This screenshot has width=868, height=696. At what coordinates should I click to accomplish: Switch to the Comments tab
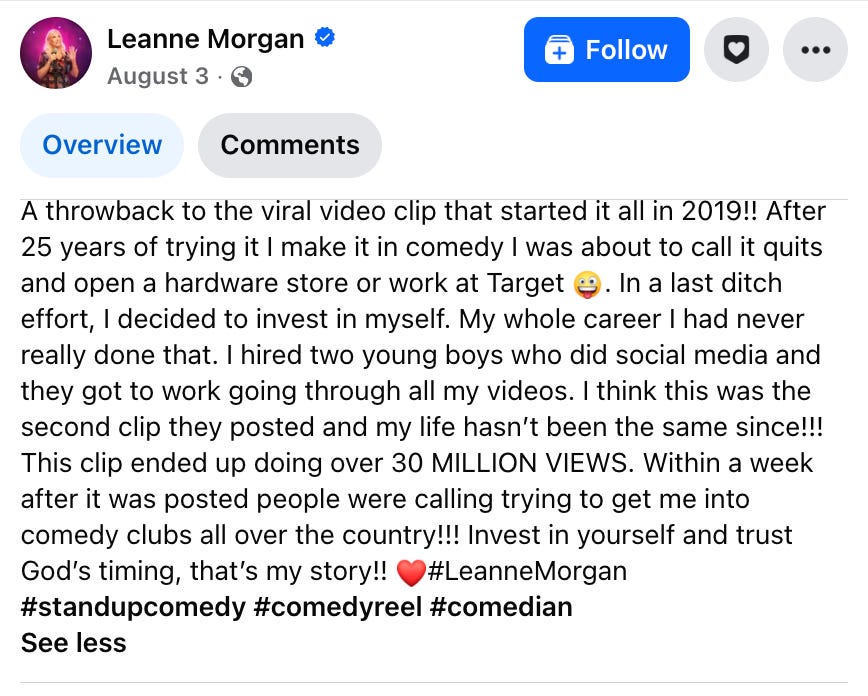(289, 145)
